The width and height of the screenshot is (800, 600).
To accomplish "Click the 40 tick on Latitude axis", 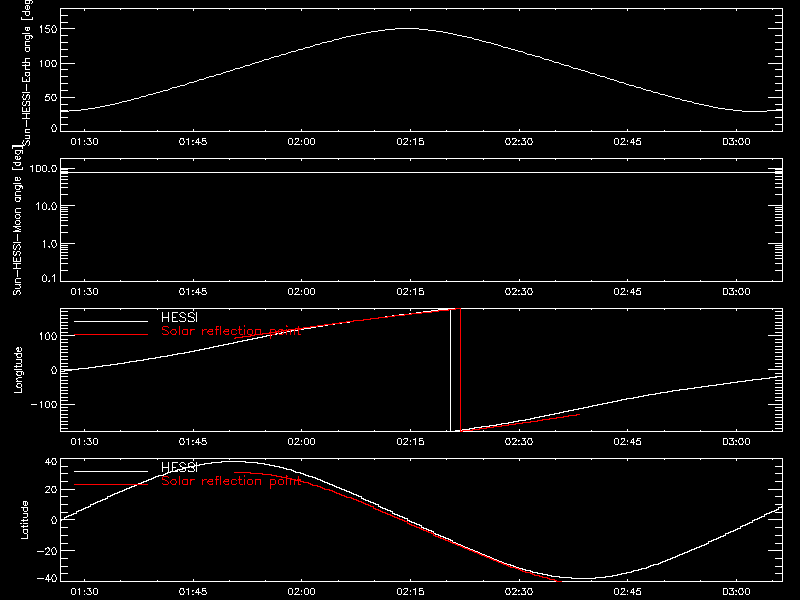I will point(51,462).
